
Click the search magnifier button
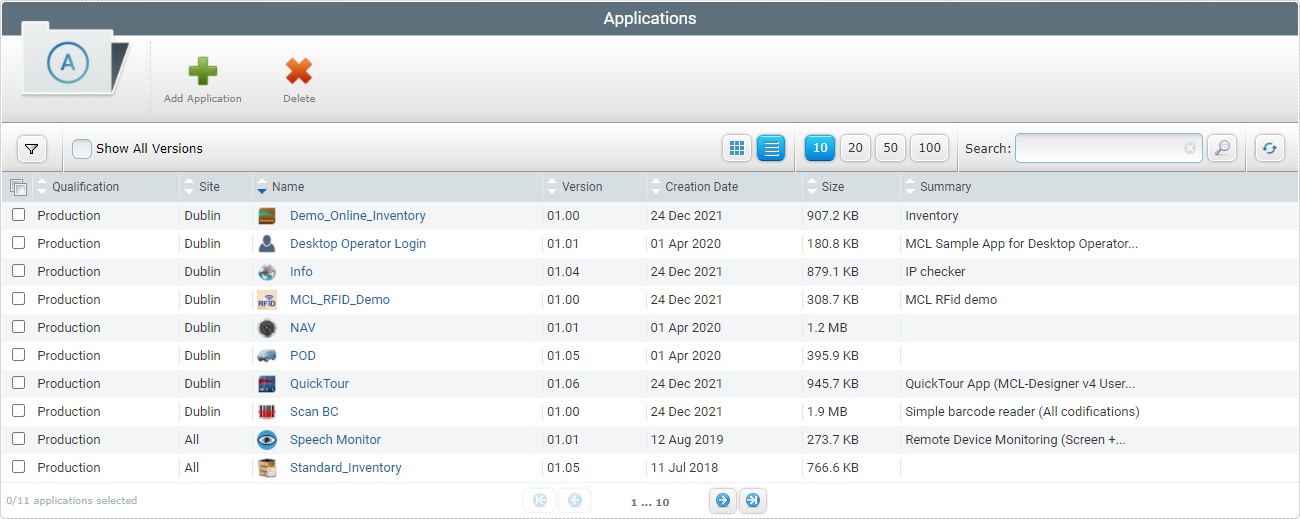[x=1221, y=148]
